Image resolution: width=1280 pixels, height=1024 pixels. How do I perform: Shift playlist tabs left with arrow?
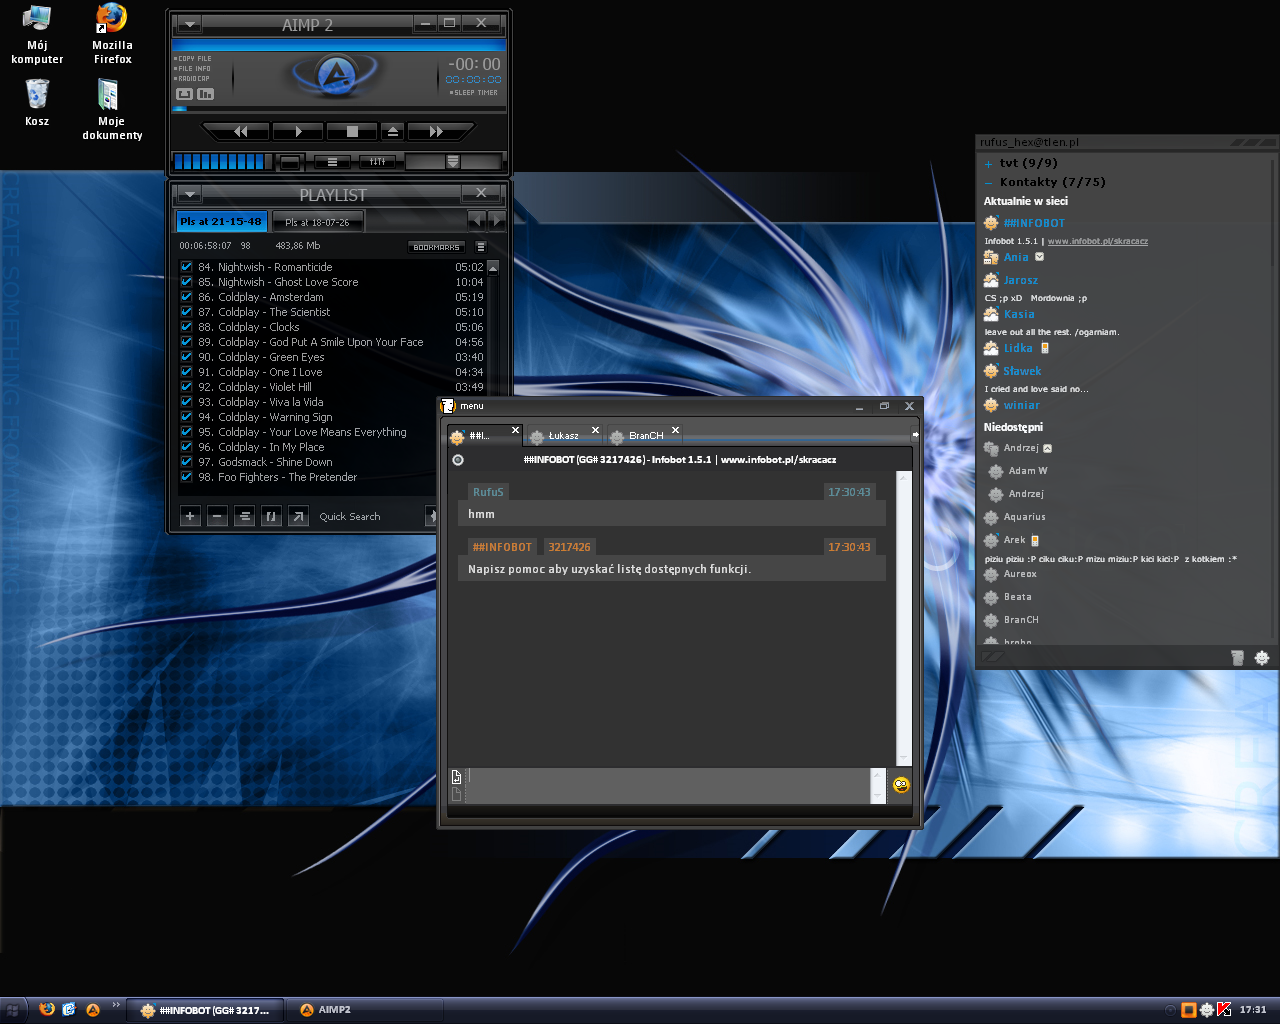tap(476, 220)
